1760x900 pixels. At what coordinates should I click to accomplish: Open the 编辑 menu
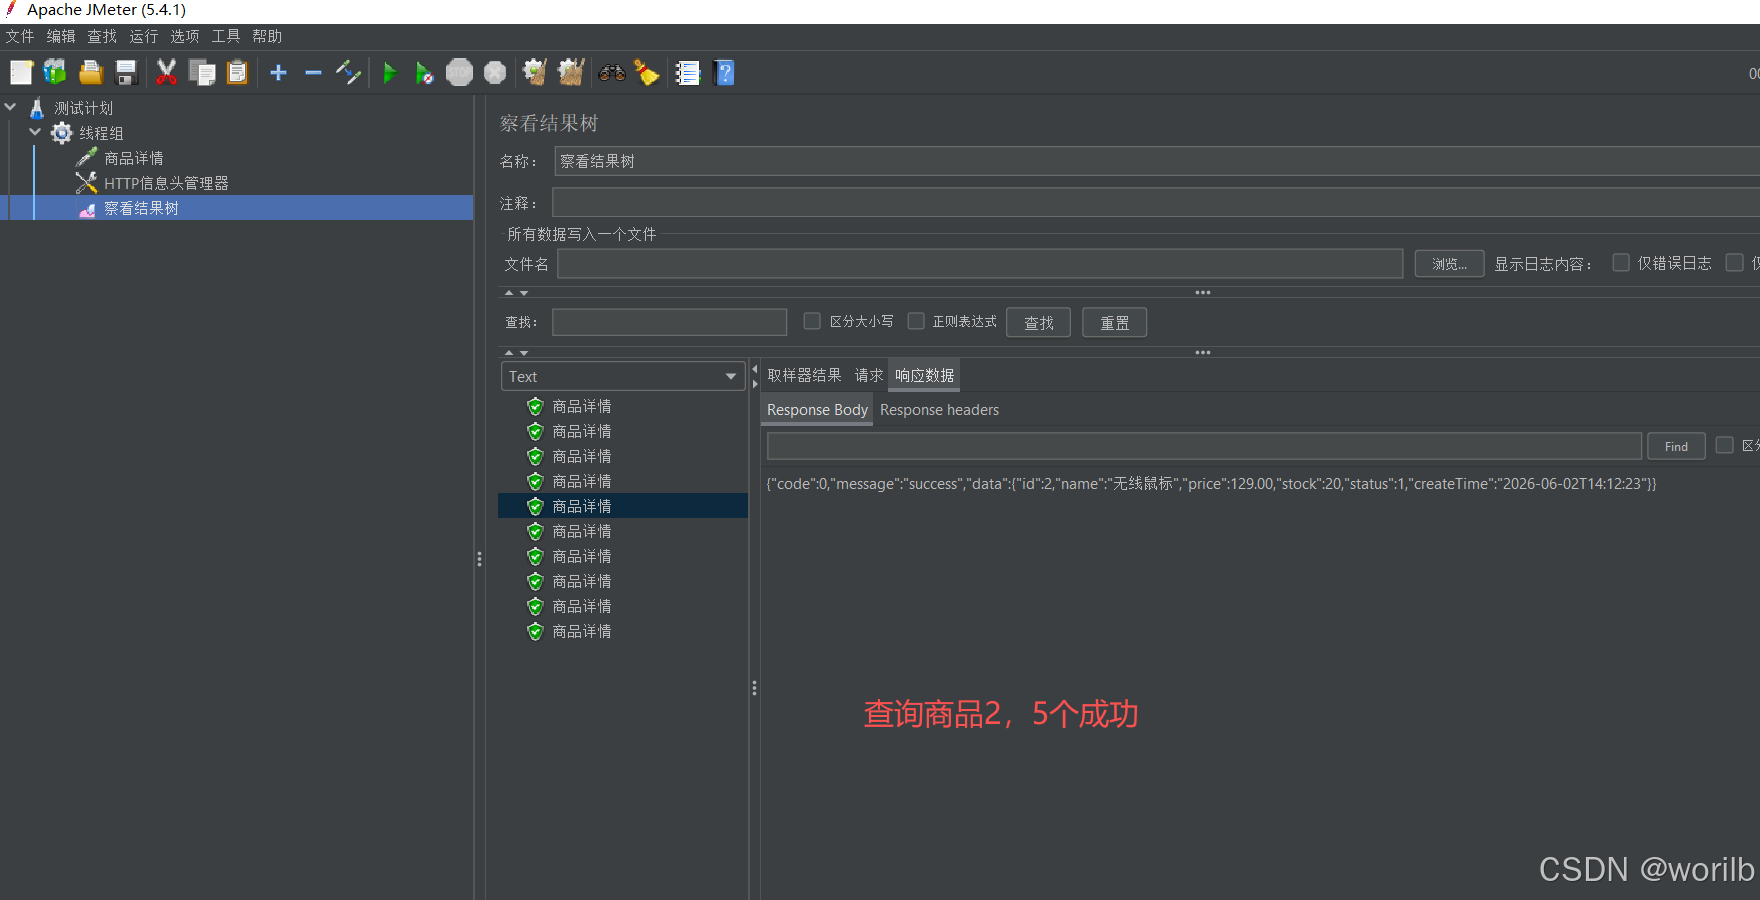point(61,36)
